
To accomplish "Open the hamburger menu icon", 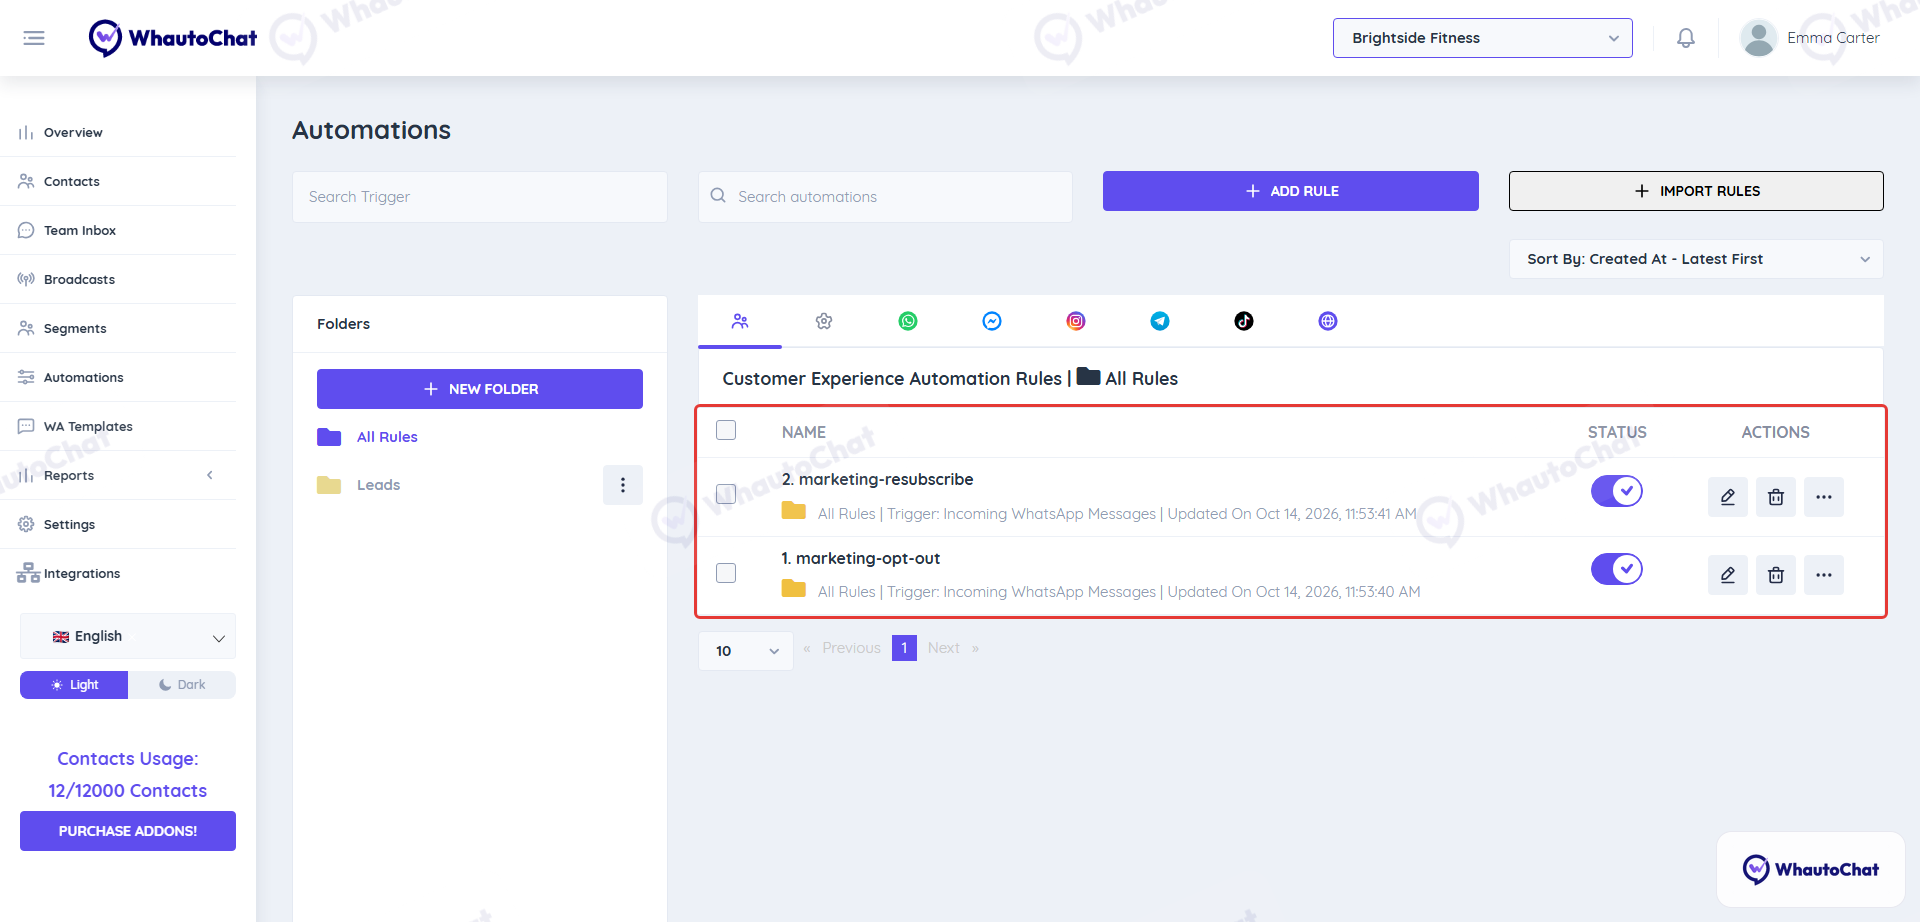I will point(34,38).
